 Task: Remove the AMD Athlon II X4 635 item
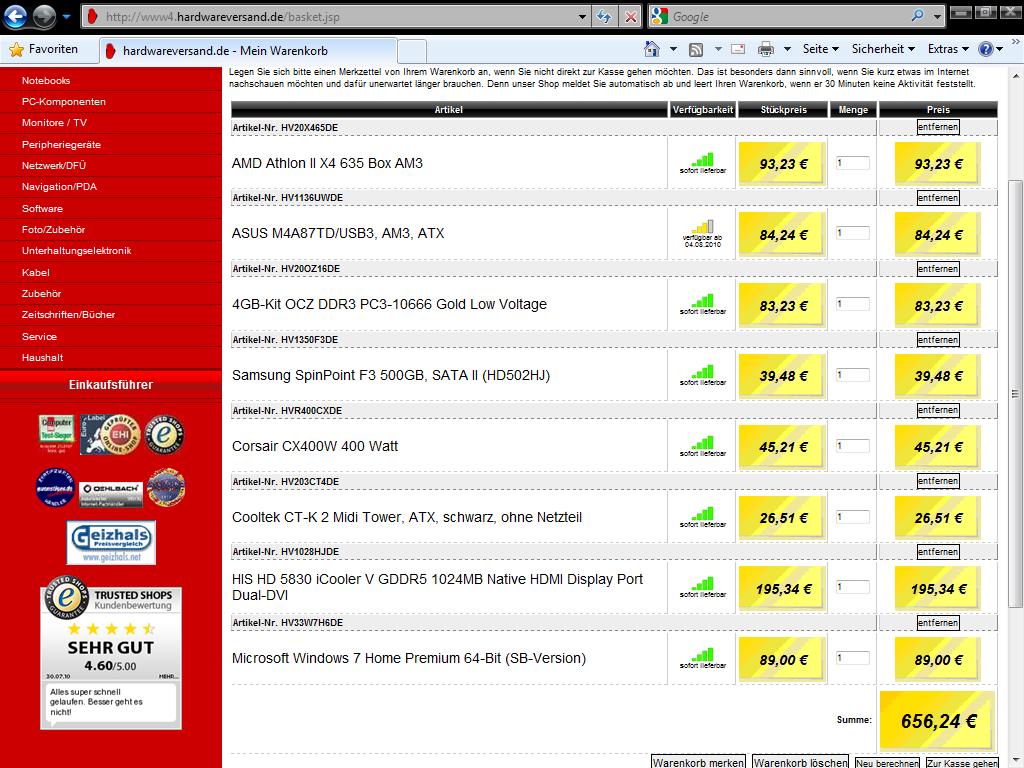click(938, 127)
